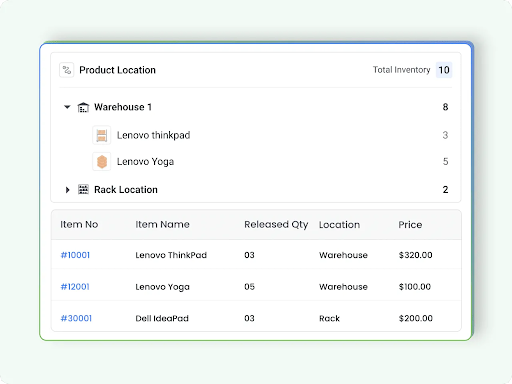Expand the Rack Location tree node

pyautogui.click(x=67, y=190)
